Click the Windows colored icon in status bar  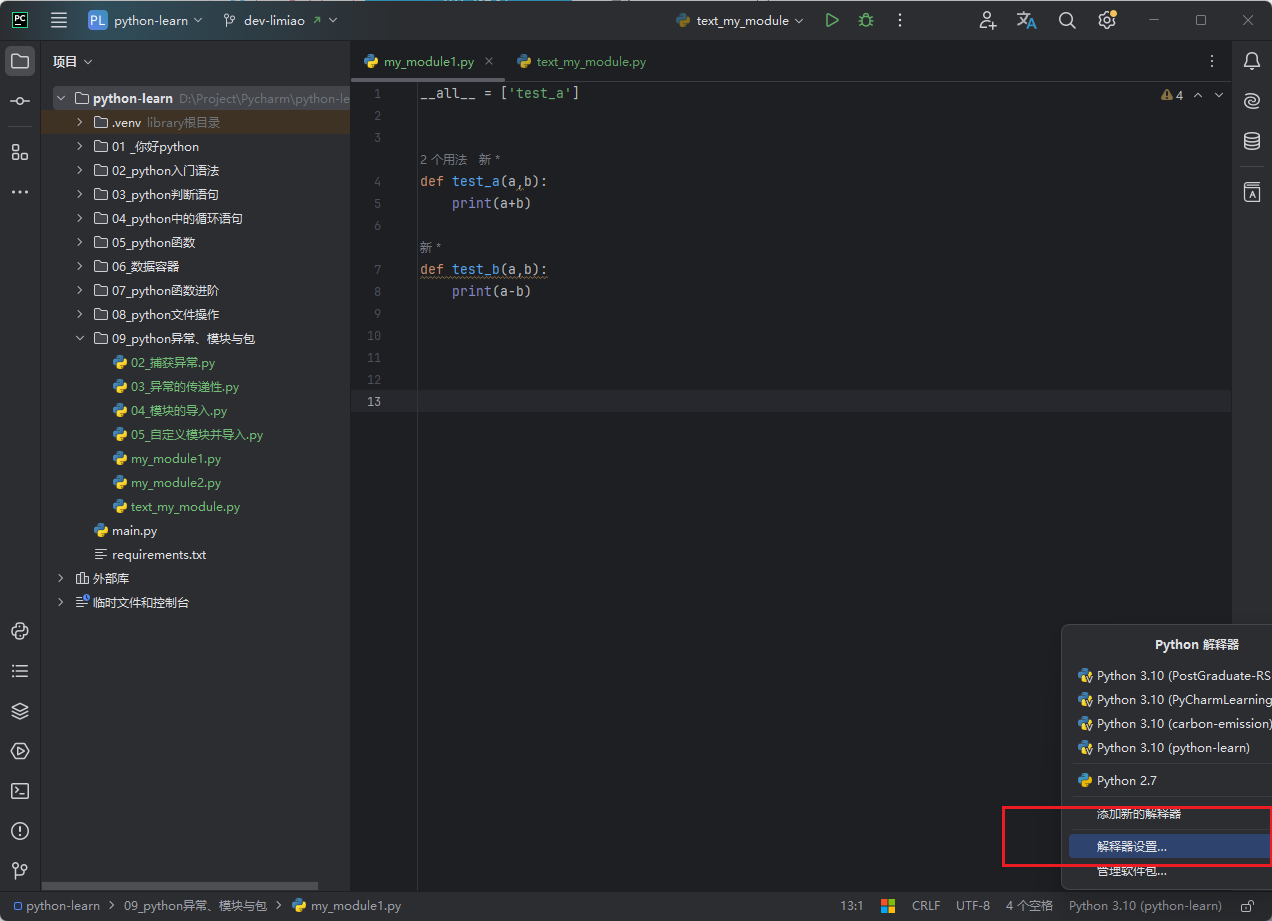887,906
